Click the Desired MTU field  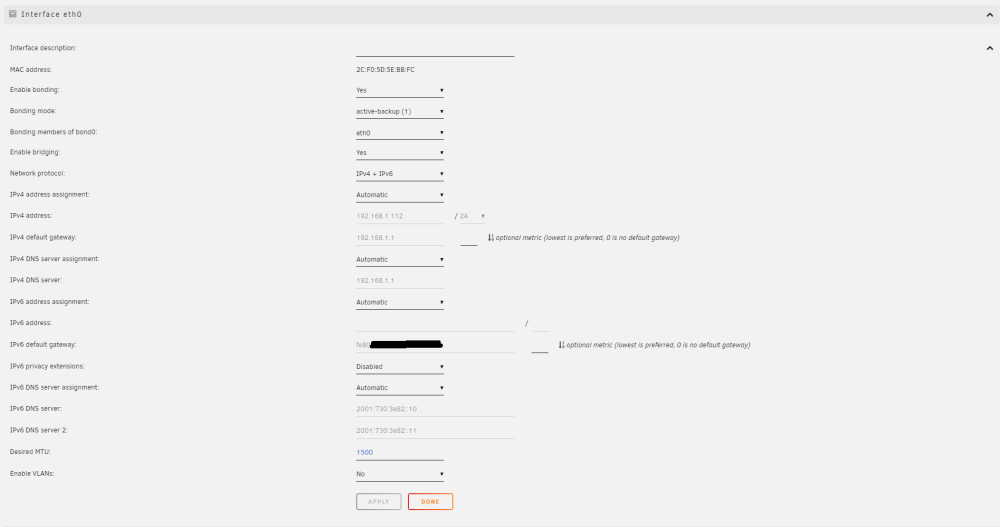(x=400, y=452)
